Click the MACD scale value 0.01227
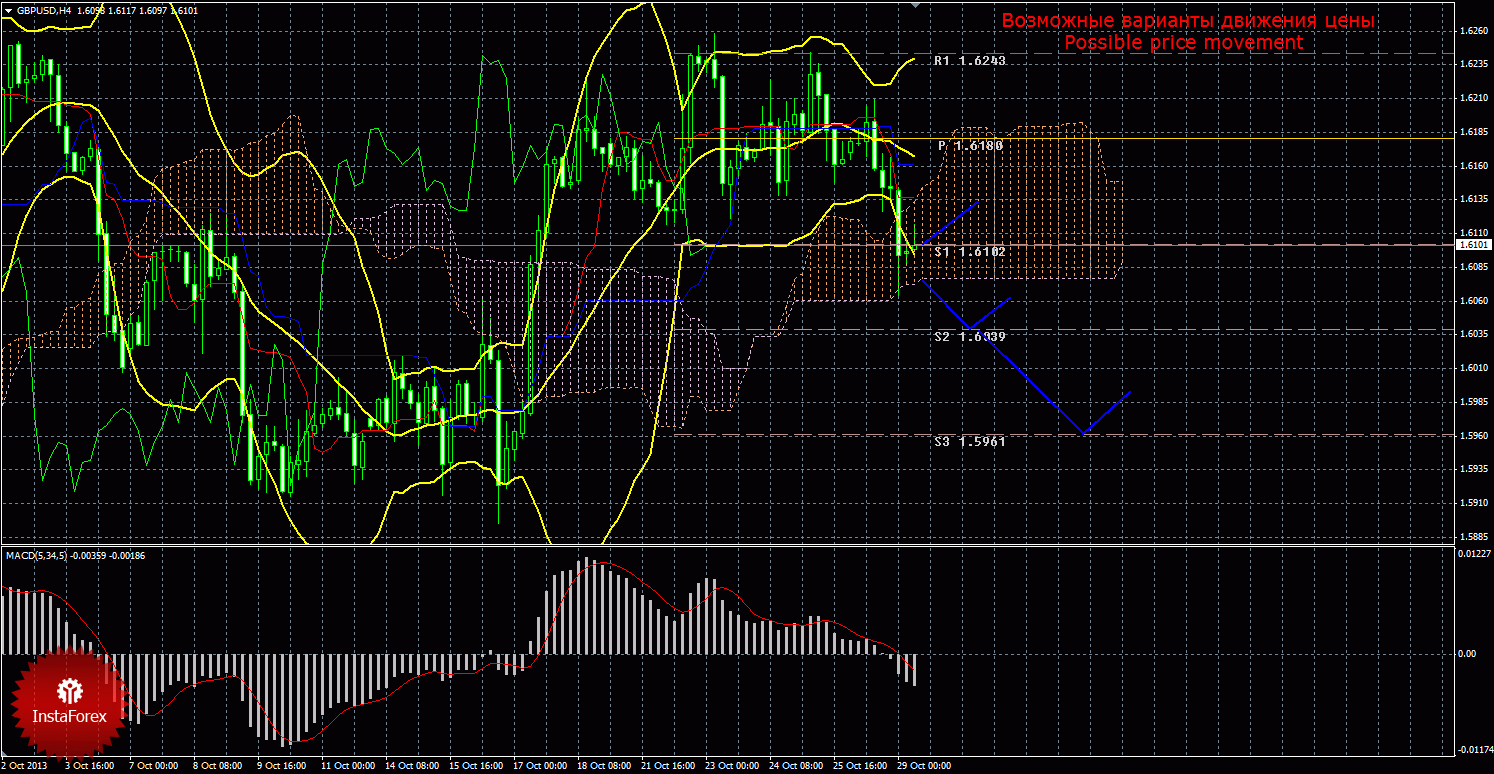1494x774 pixels. coord(1473,554)
